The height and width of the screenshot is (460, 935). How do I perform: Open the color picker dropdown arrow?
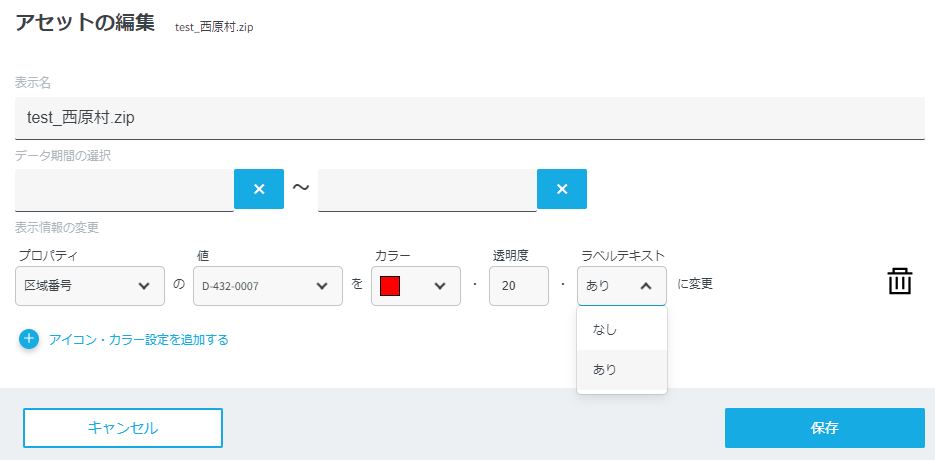point(440,286)
